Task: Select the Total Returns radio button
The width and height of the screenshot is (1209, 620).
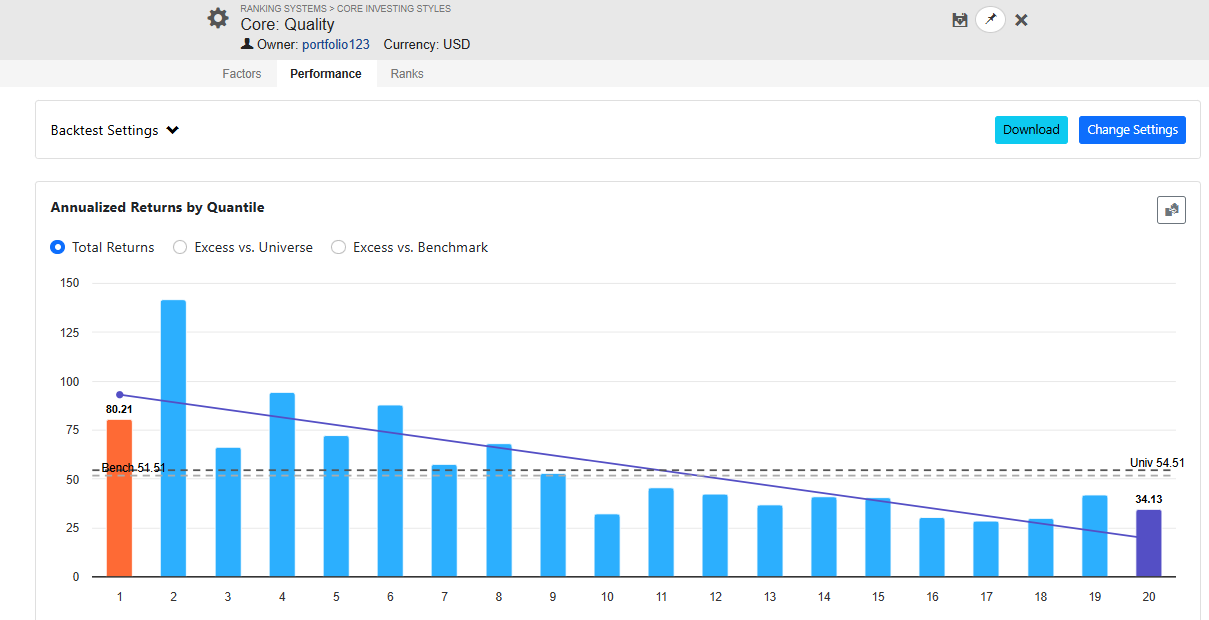Action: pos(58,247)
